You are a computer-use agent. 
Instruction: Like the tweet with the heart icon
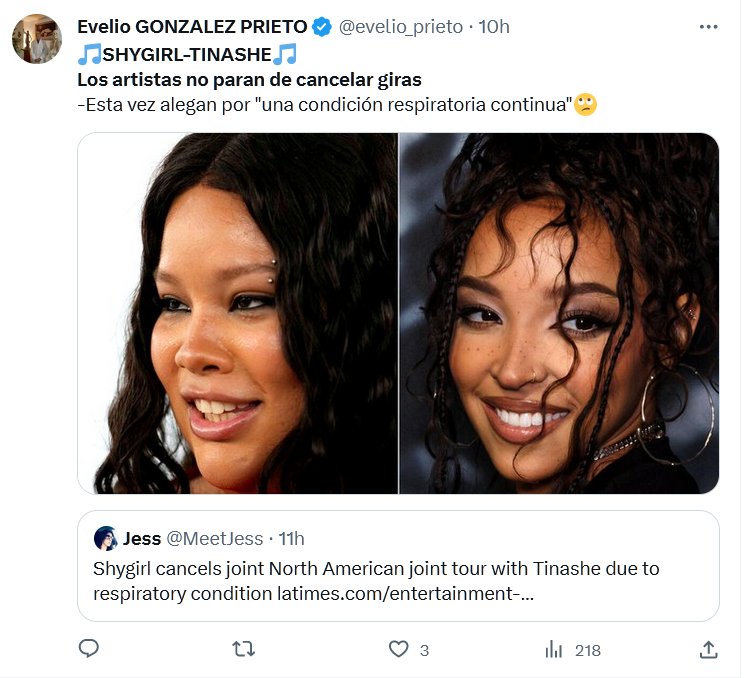399,649
